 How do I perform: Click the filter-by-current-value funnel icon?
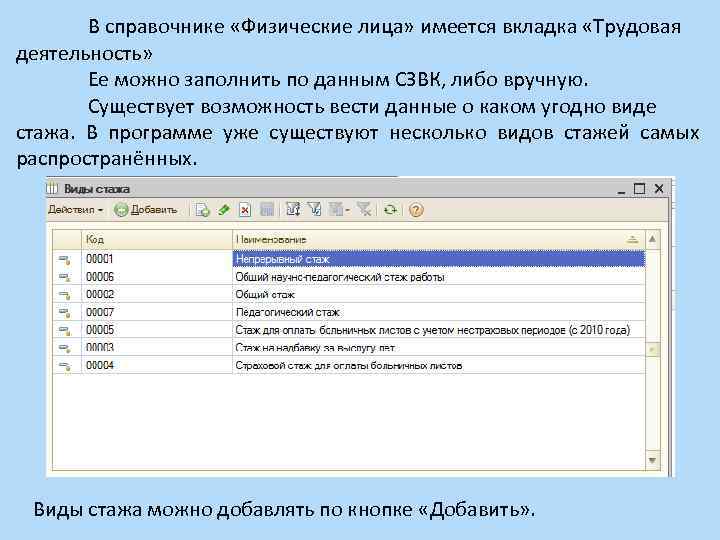coord(315,210)
